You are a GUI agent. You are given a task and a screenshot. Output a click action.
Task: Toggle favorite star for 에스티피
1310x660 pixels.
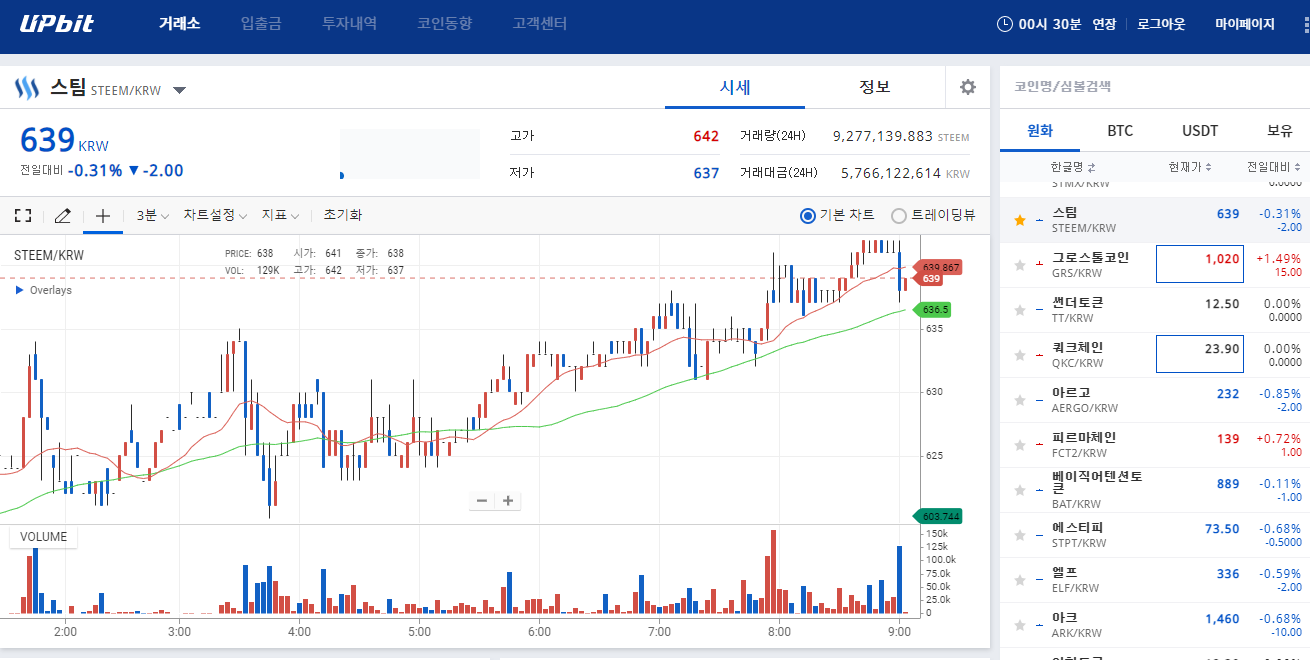[x=1019, y=535]
